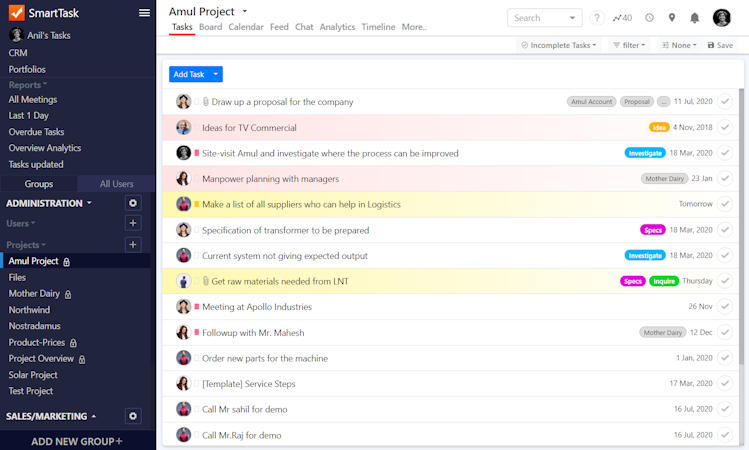The image size is (749, 450).
Task: Mark 'Draw up a proposal' task complete
Action: point(725,101)
